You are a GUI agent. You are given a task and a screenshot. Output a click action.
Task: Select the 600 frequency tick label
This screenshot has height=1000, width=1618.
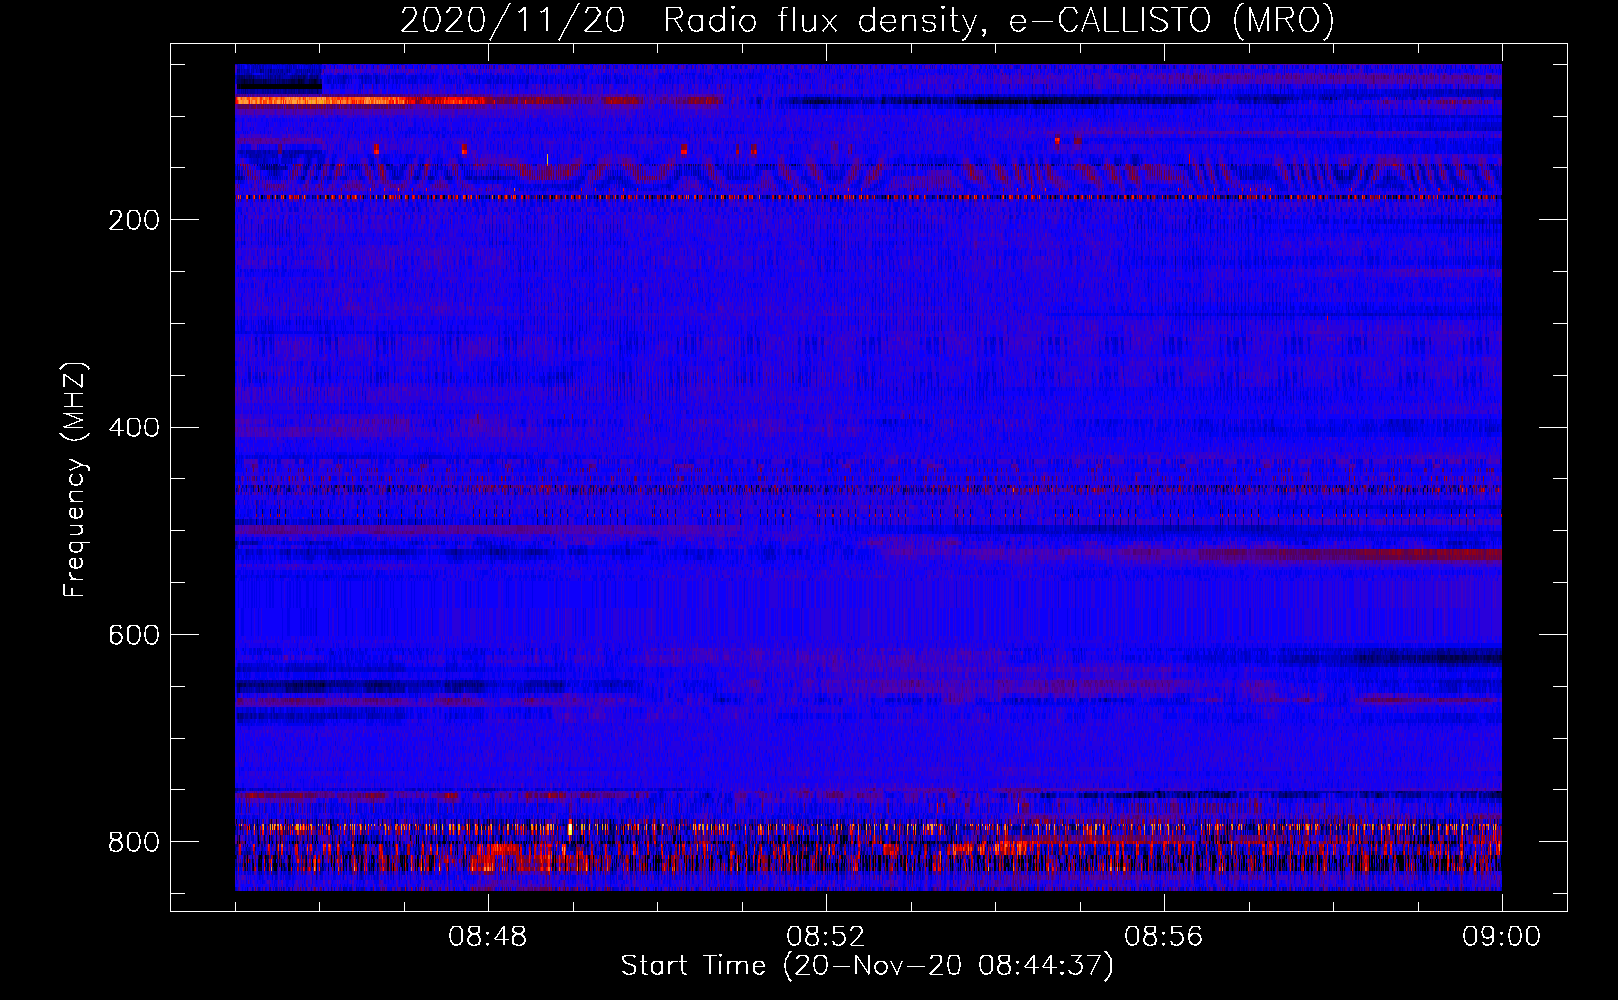point(133,635)
